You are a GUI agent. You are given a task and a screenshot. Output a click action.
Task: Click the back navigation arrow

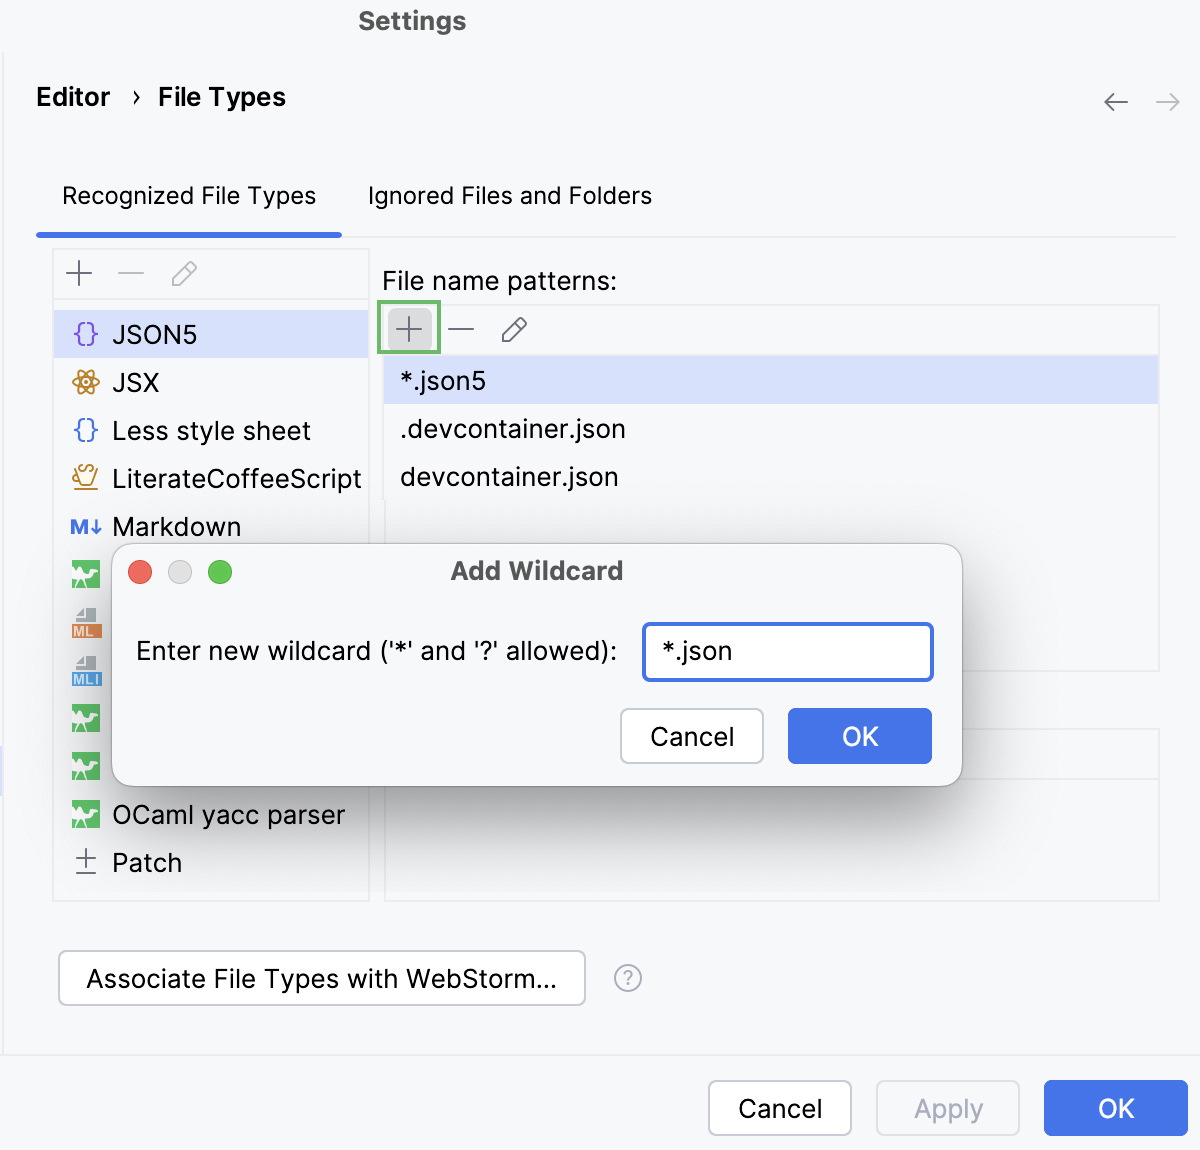pos(1115,101)
